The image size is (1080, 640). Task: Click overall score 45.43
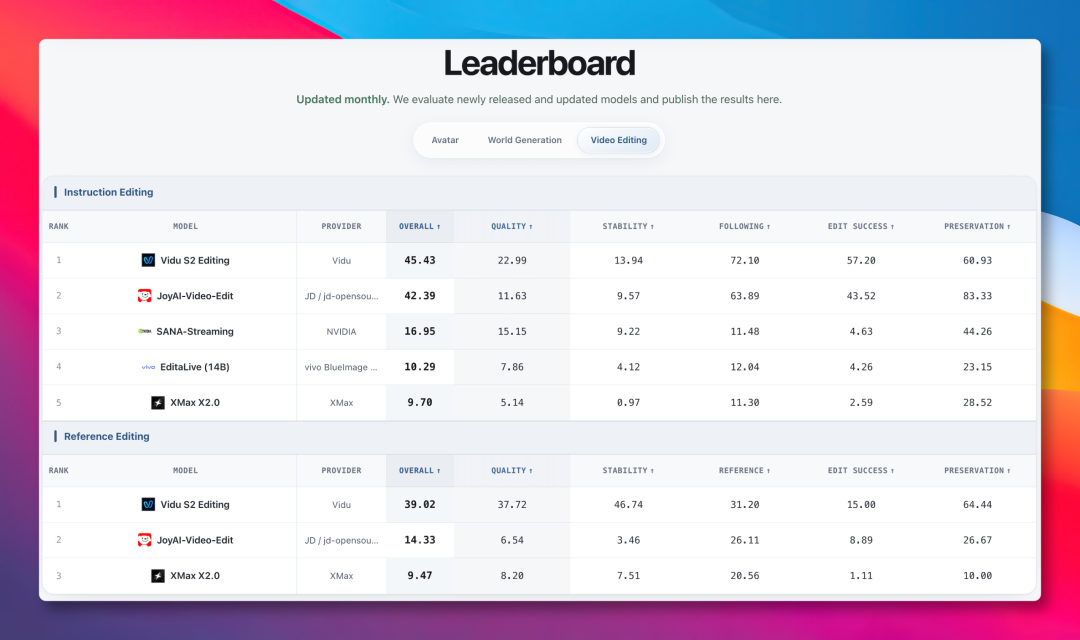pyautogui.click(x=419, y=260)
